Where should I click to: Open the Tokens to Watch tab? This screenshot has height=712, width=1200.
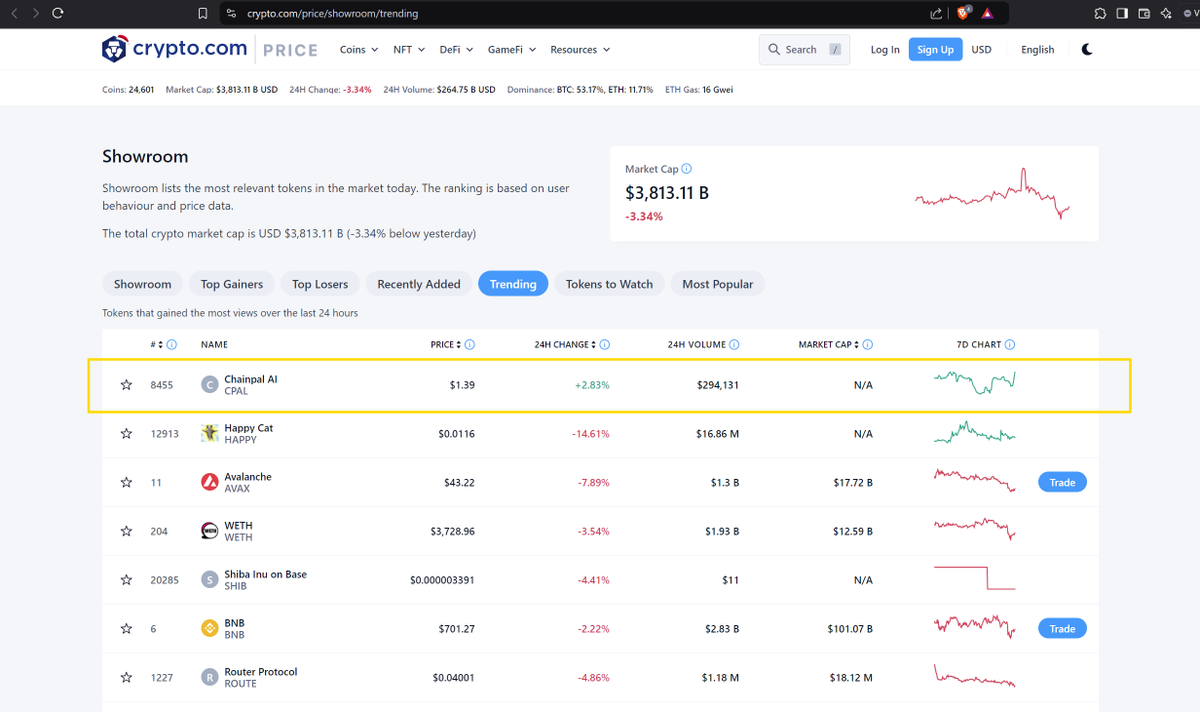click(x=609, y=284)
